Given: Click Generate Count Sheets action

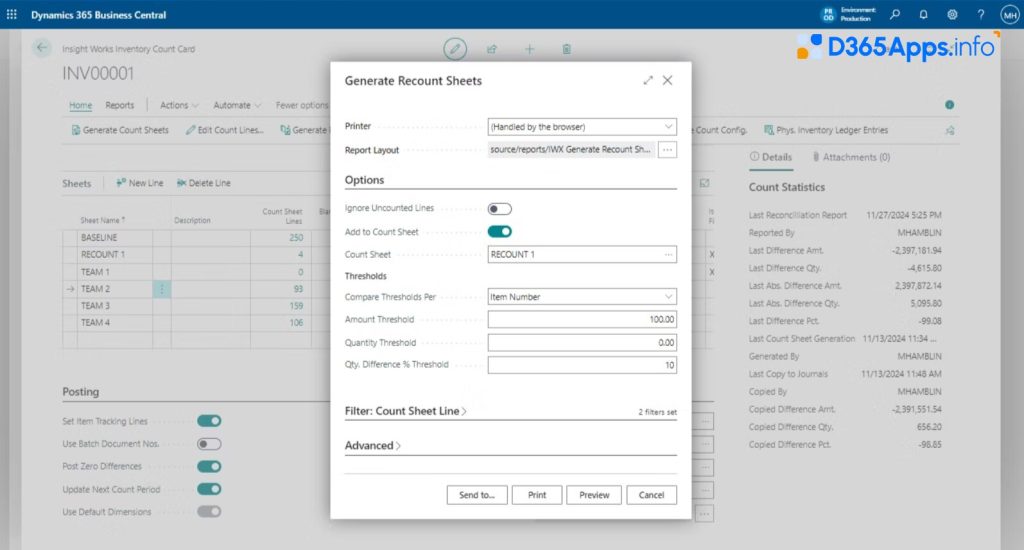Looking at the screenshot, I should pyautogui.click(x=120, y=131).
